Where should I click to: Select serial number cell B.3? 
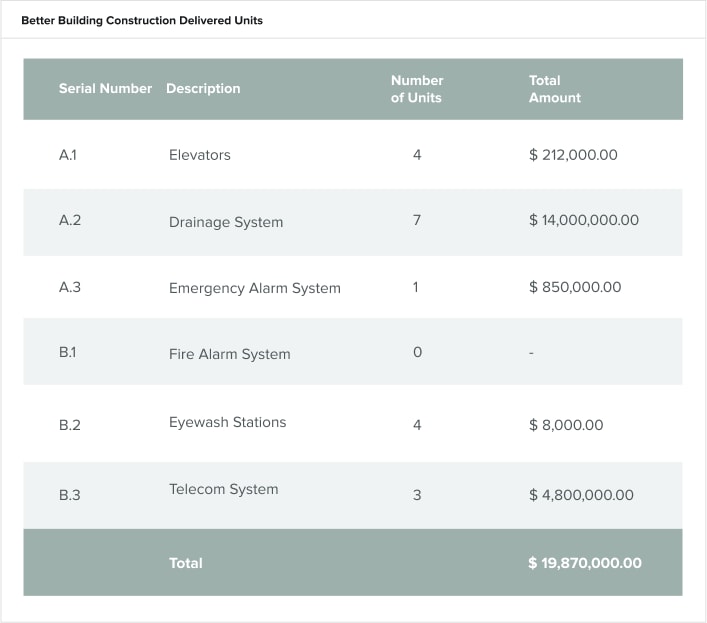coord(70,495)
